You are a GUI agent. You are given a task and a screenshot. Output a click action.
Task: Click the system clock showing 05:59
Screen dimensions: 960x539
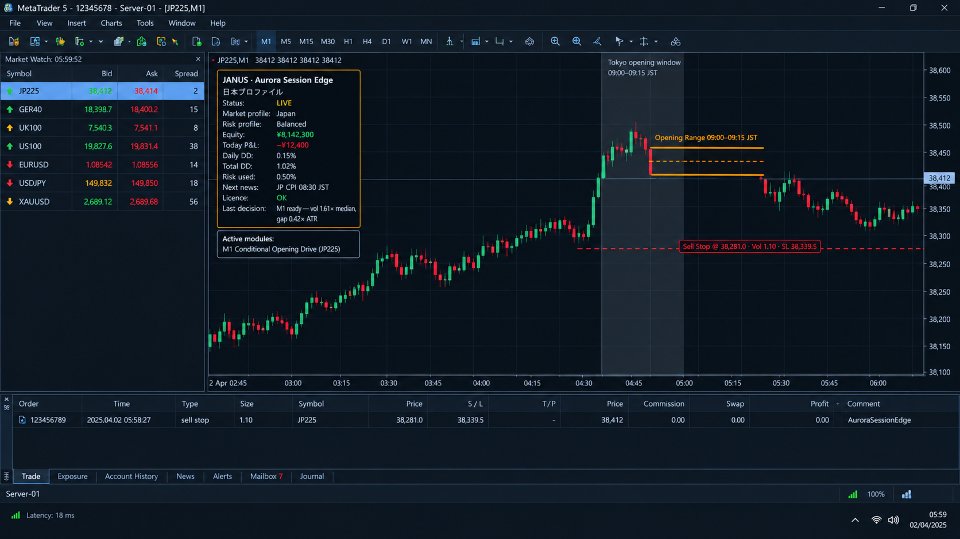pos(937,514)
